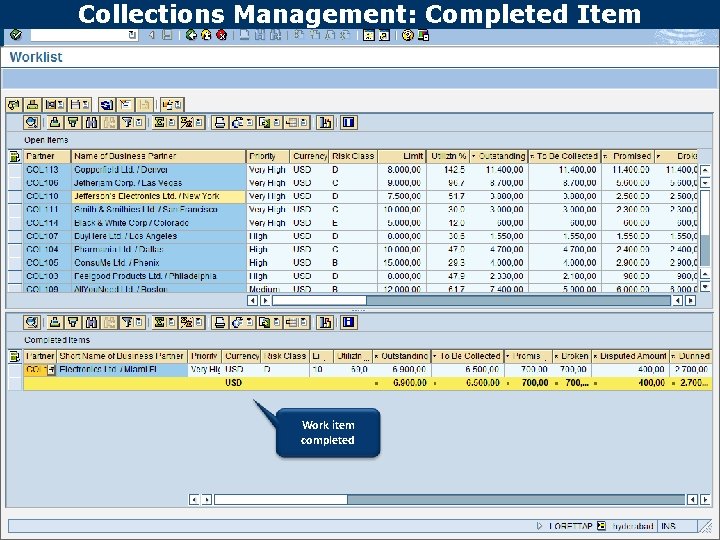The image size is (720, 540).
Task: Click binoculars Find icon in Completed Items toolbar
Action: coord(91,322)
